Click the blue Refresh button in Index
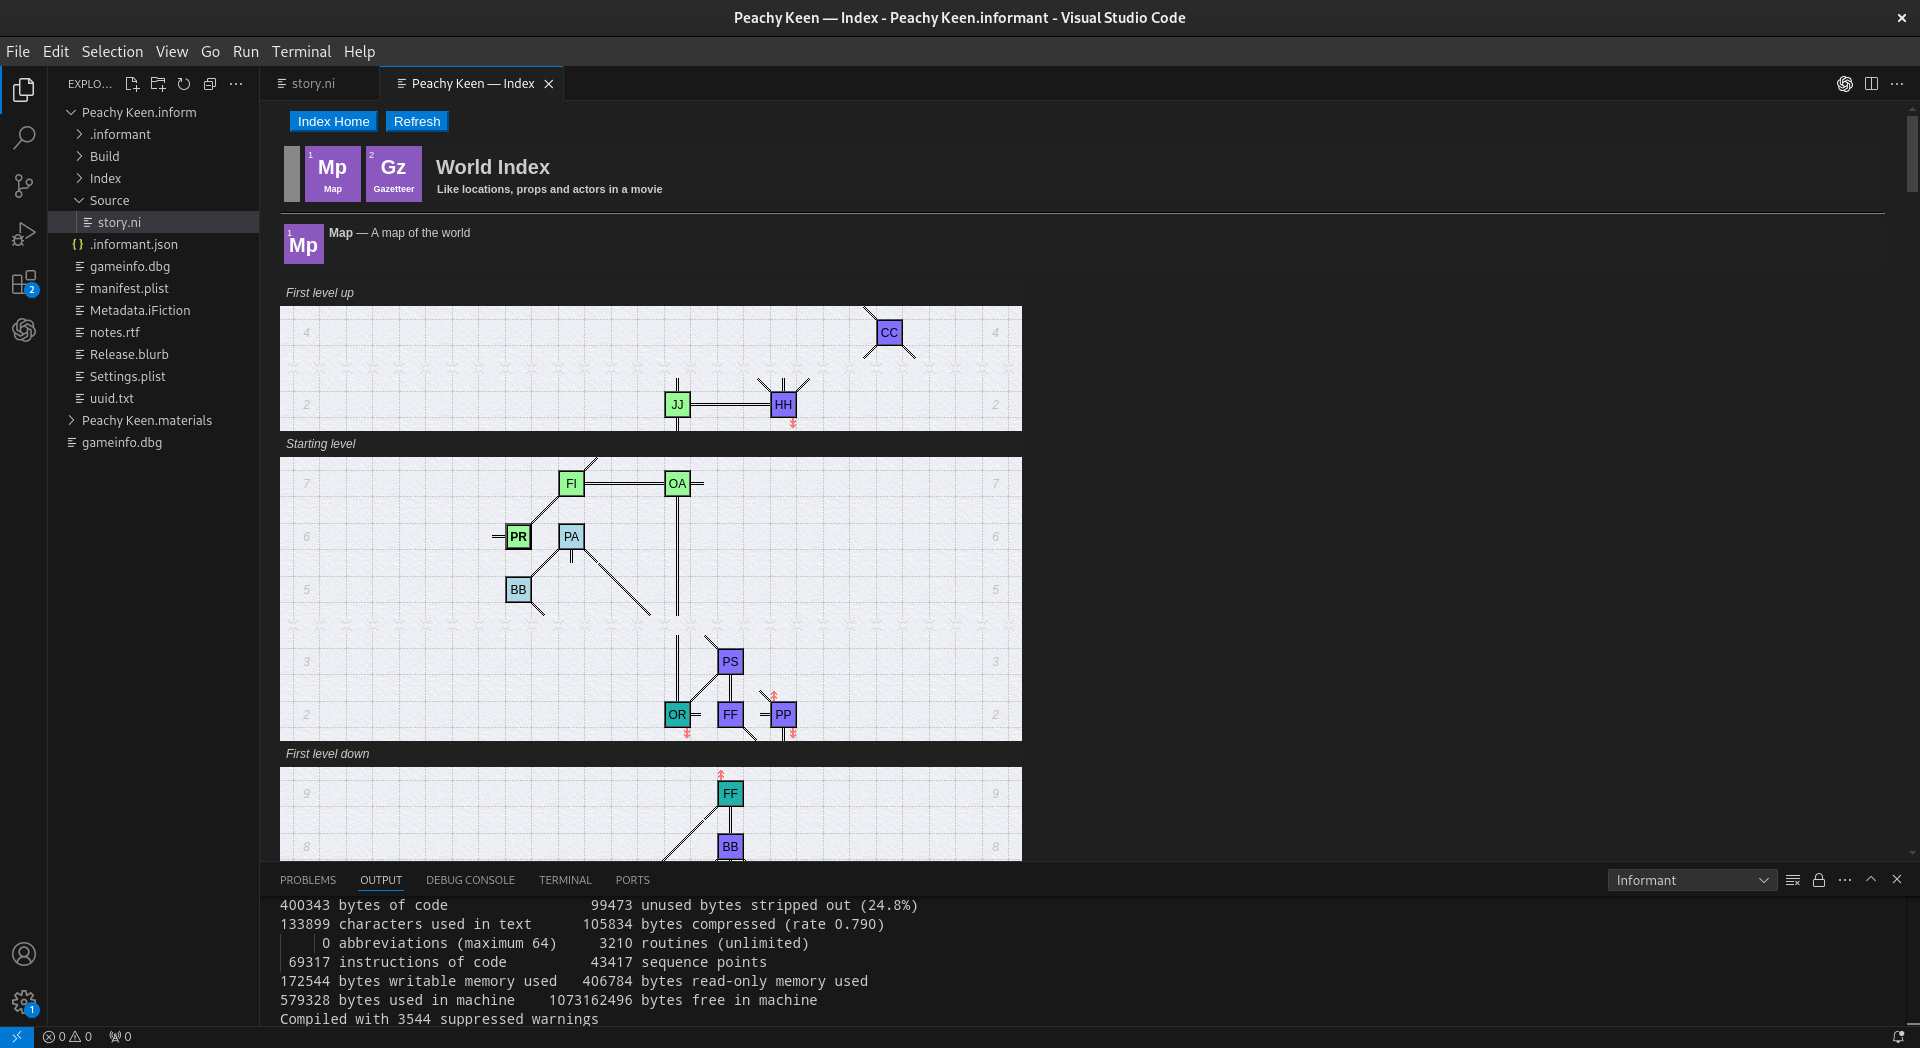The height and width of the screenshot is (1048, 1920). click(417, 122)
